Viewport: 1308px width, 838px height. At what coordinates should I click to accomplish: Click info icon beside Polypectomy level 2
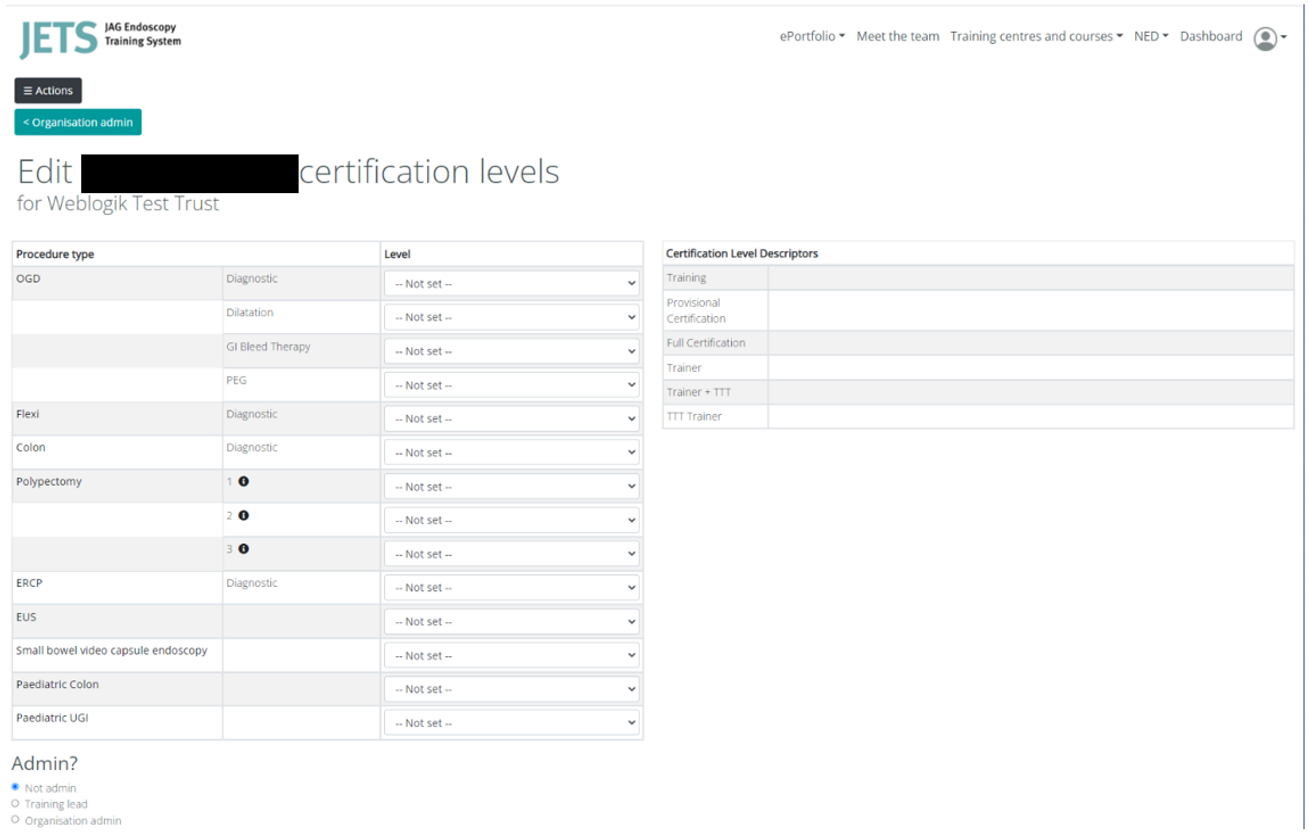[x=243, y=516]
